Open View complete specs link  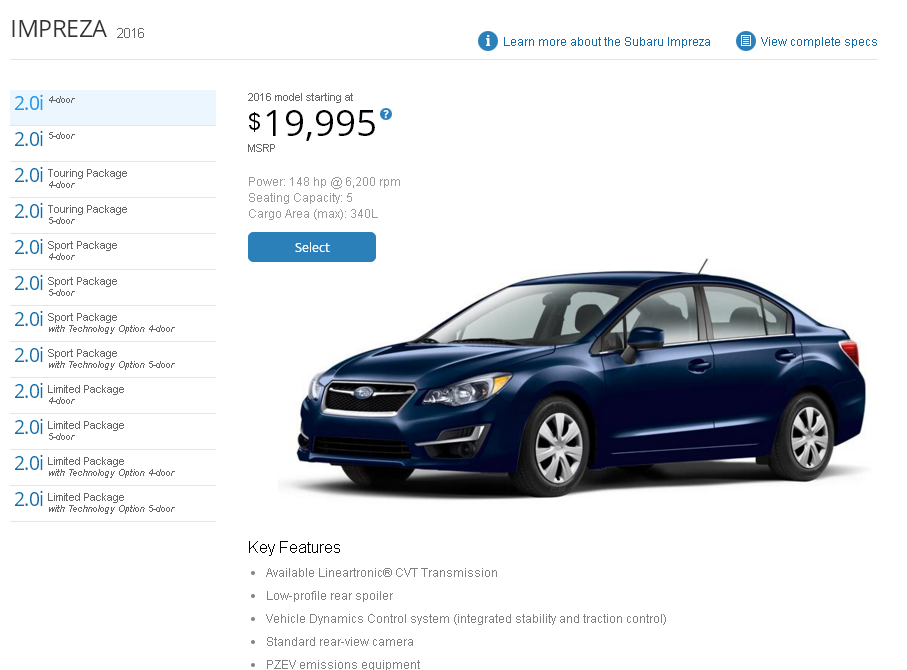coord(818,42)
